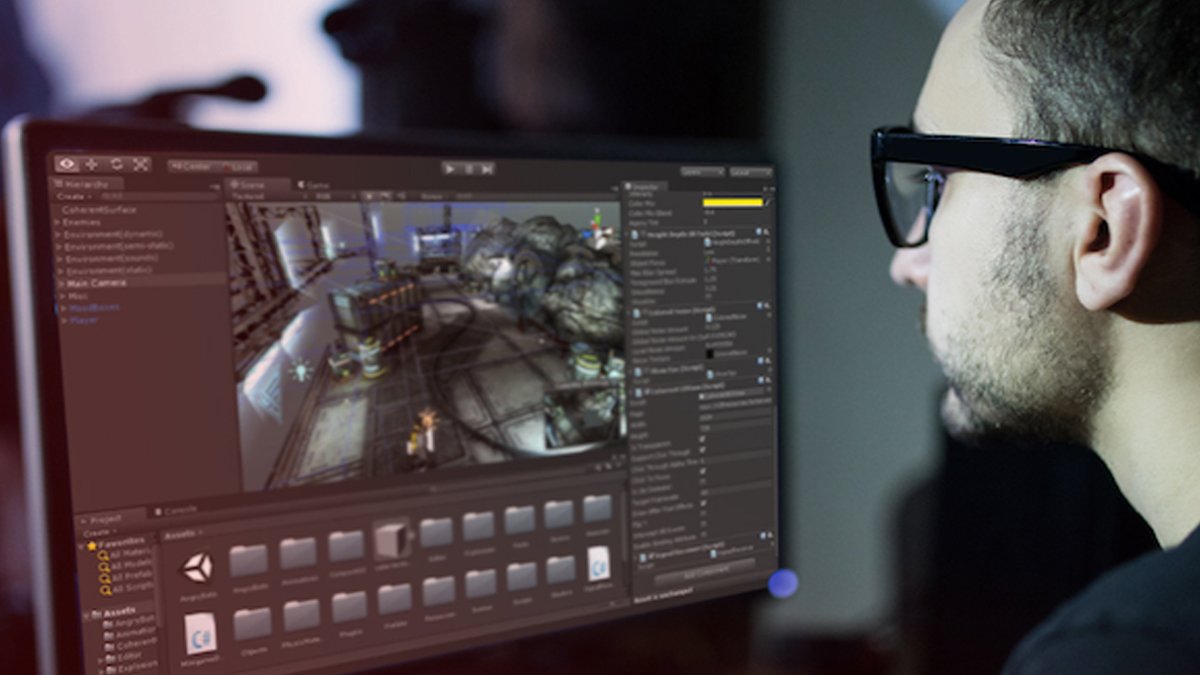Image resolution: width=1200 pixels, height=675 pixels.
Task: Click the Add Component button
Action: tap(702, 576)
